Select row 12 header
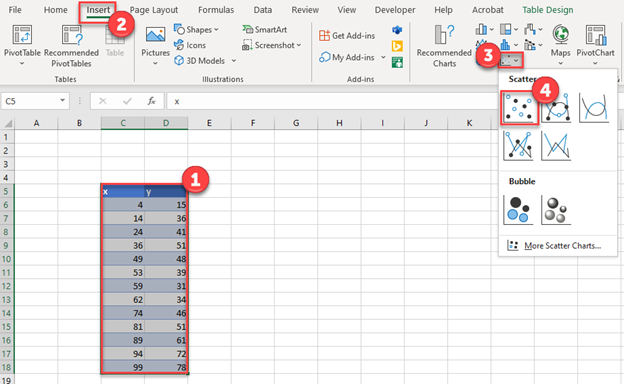 click(7, 286)
